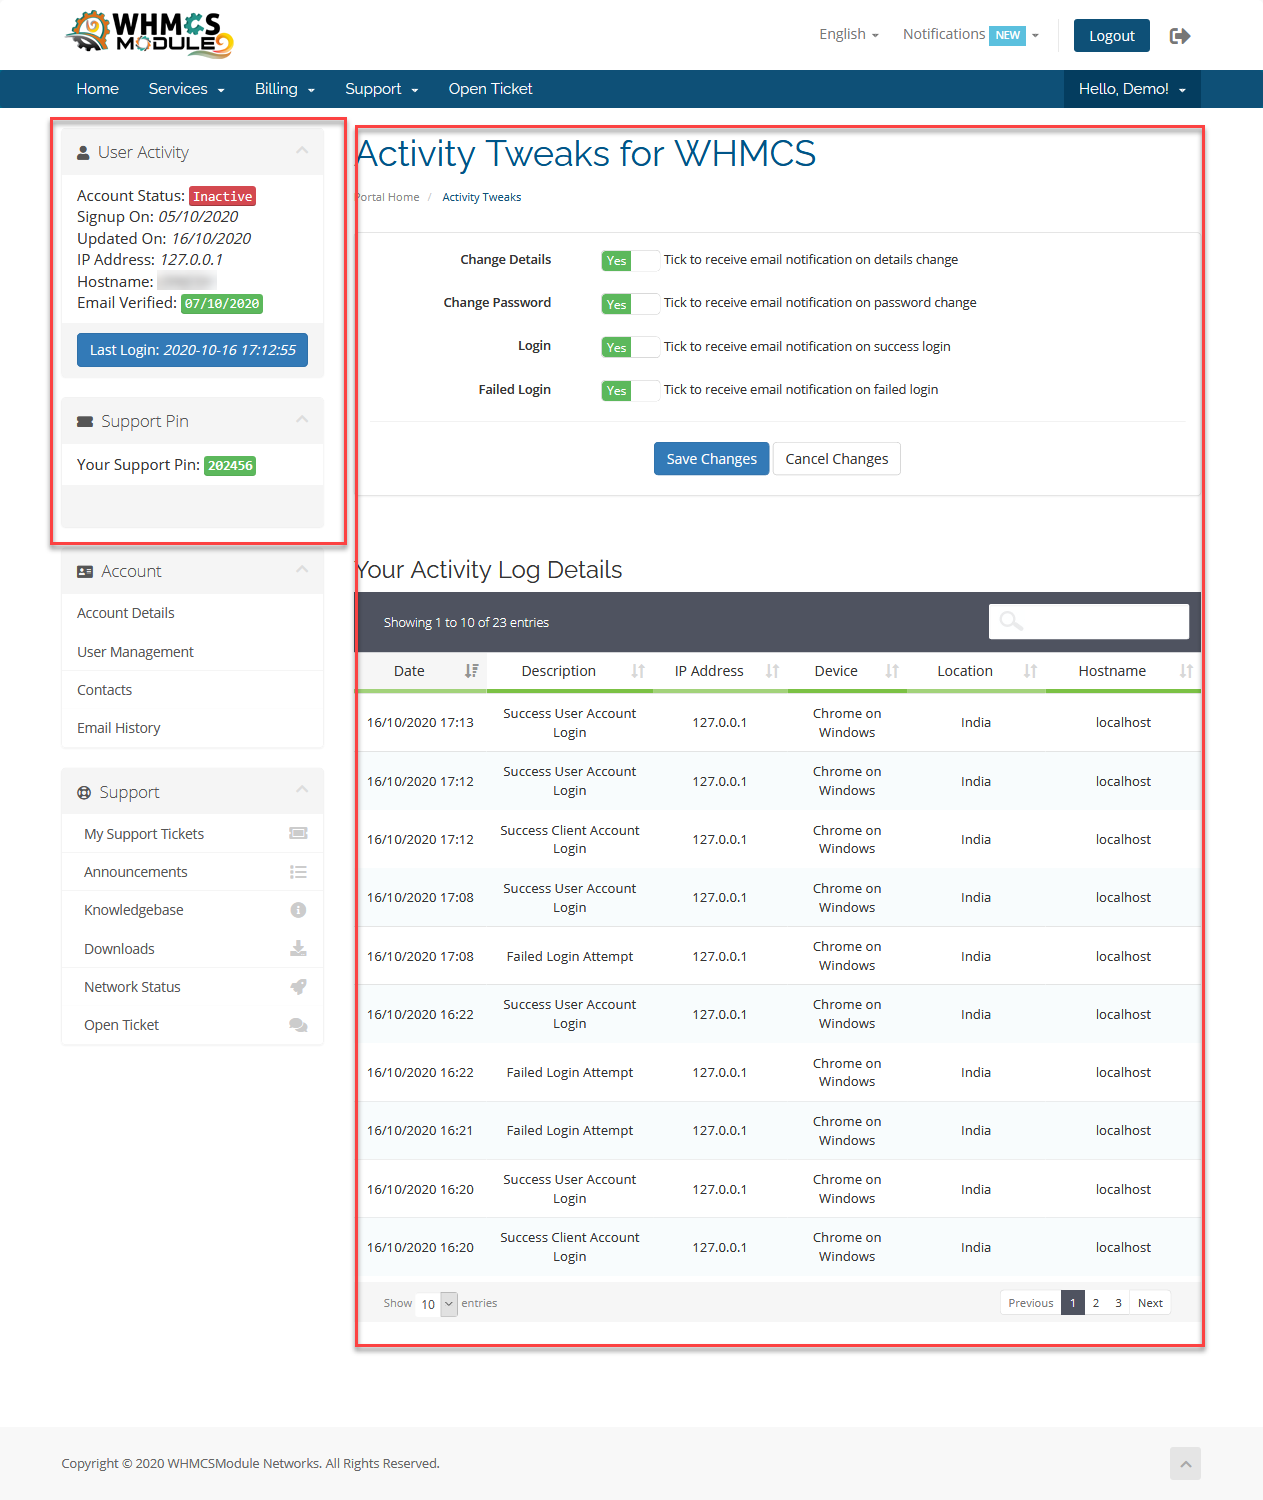Viewport: 1263px width, 1500px height.
Task: Click the Account panel card icon
Action: click(x=85, y=572)
